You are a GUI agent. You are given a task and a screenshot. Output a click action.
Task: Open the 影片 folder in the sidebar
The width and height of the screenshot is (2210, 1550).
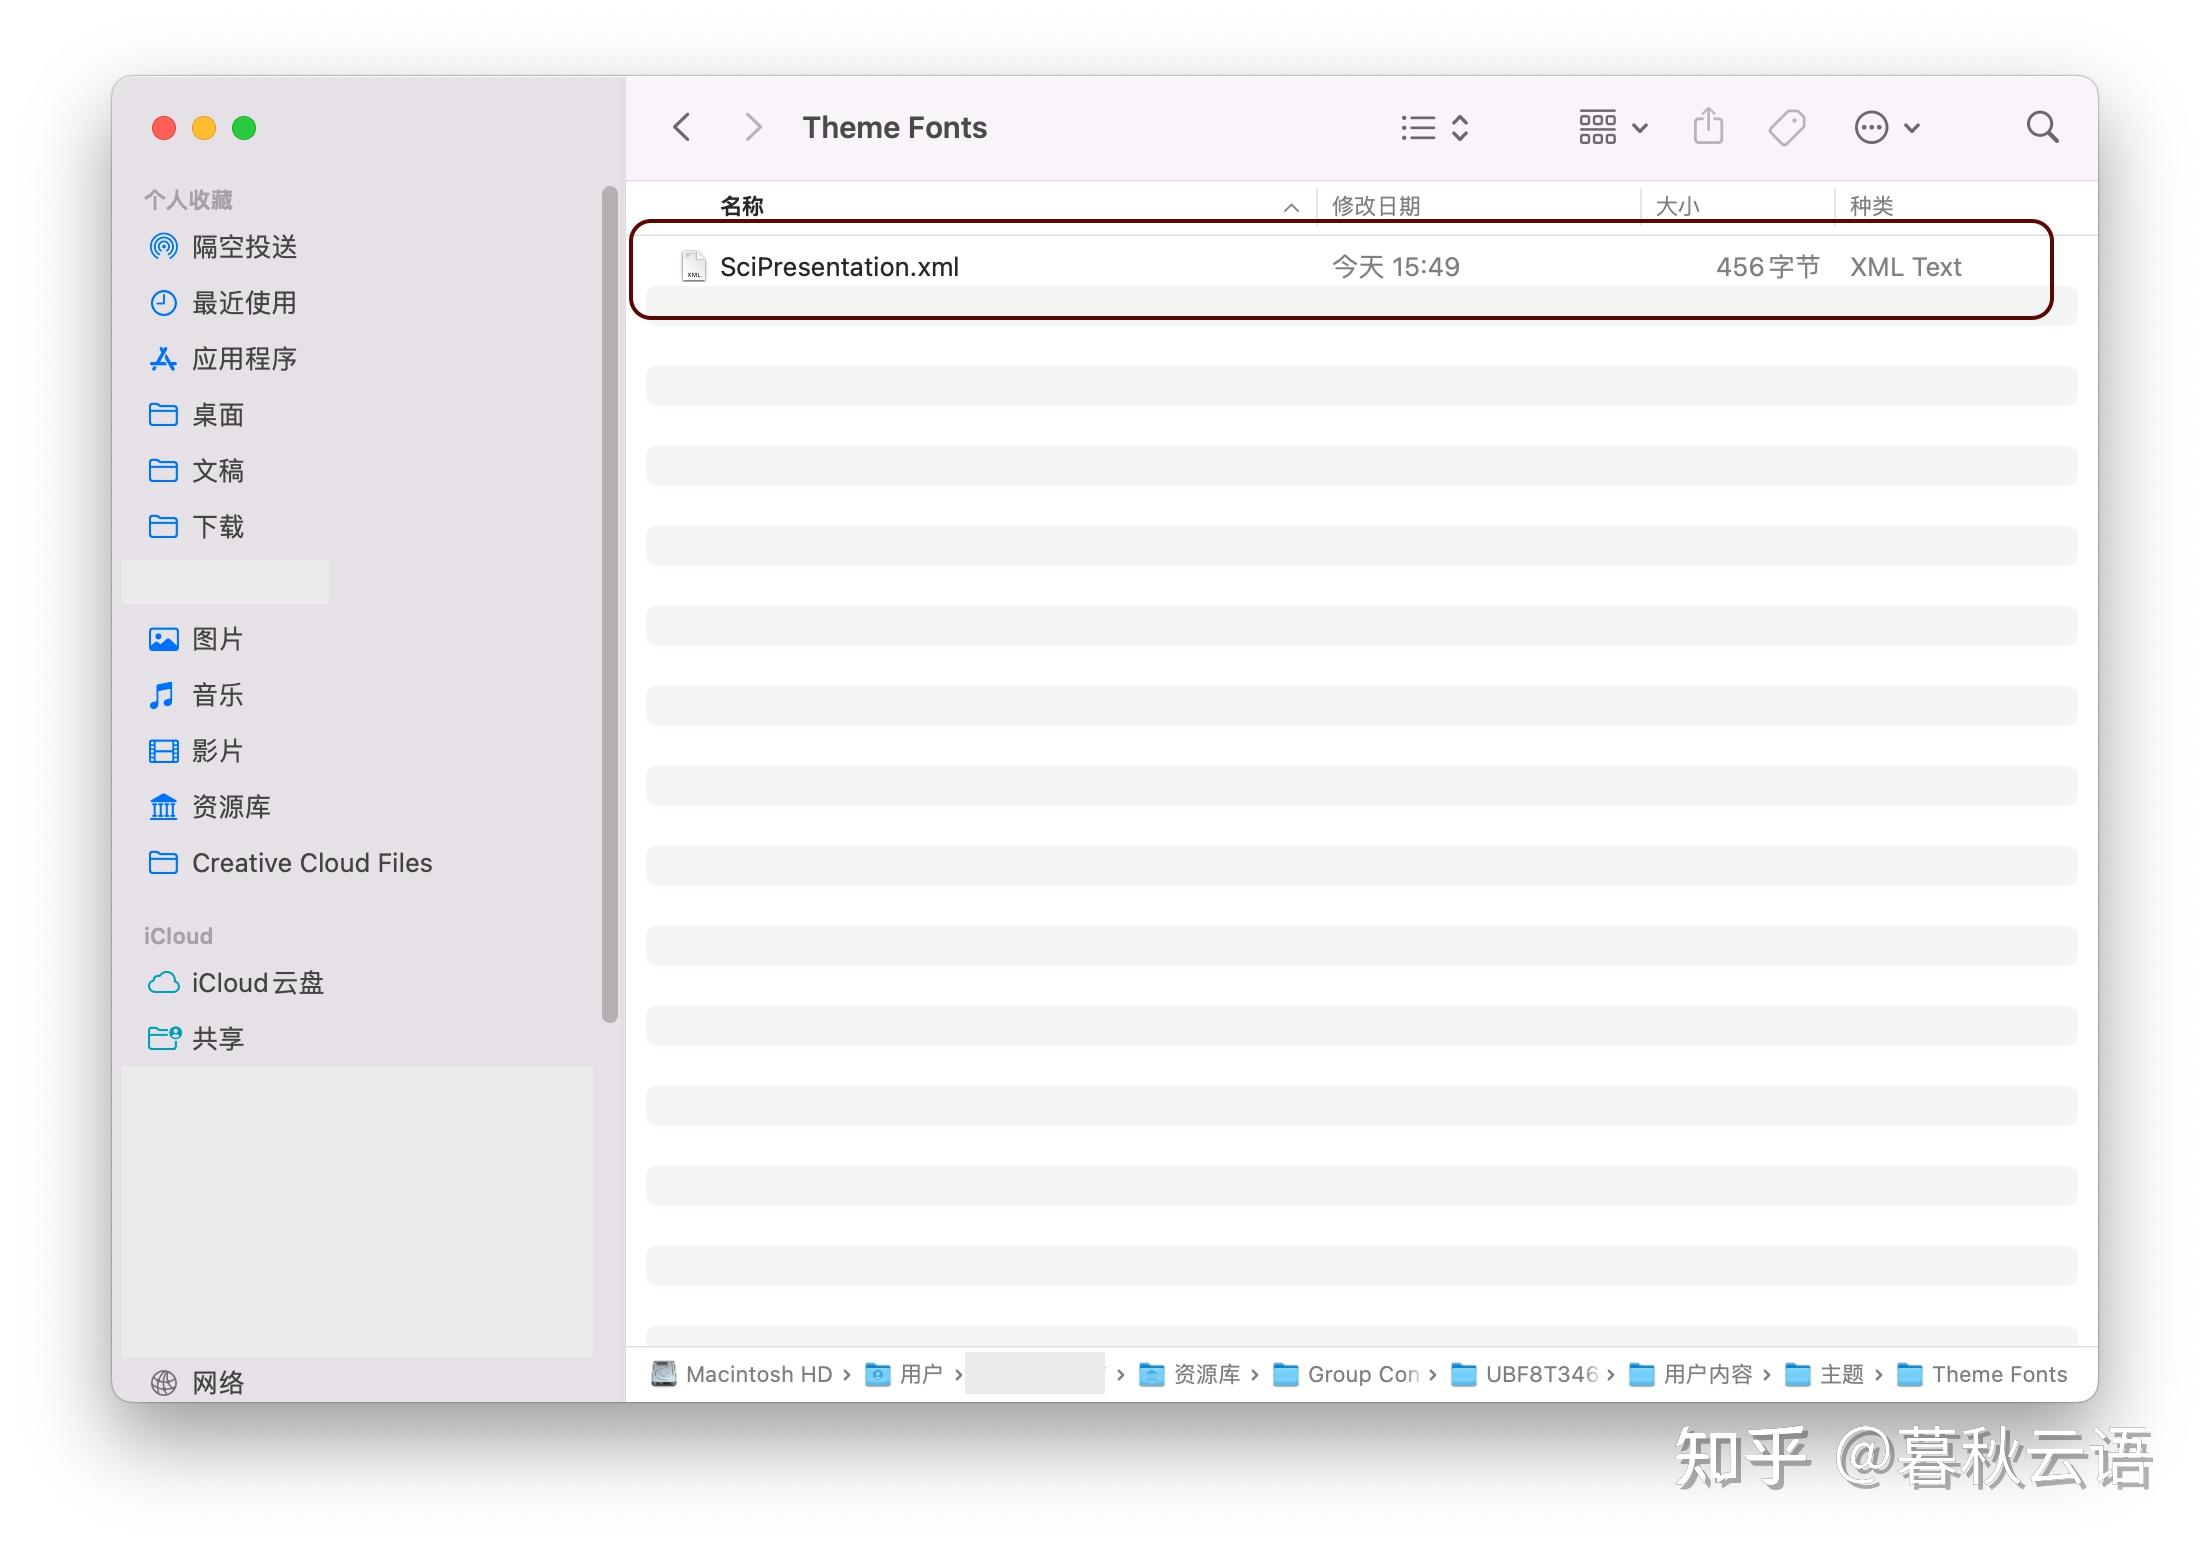click(218, 750)
